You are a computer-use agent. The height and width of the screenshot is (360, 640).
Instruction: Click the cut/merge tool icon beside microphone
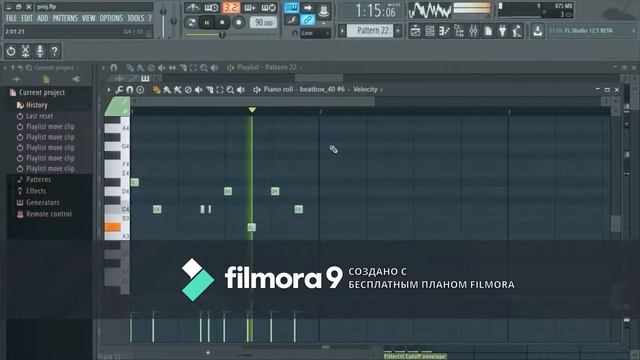click(x=25, y=51)
